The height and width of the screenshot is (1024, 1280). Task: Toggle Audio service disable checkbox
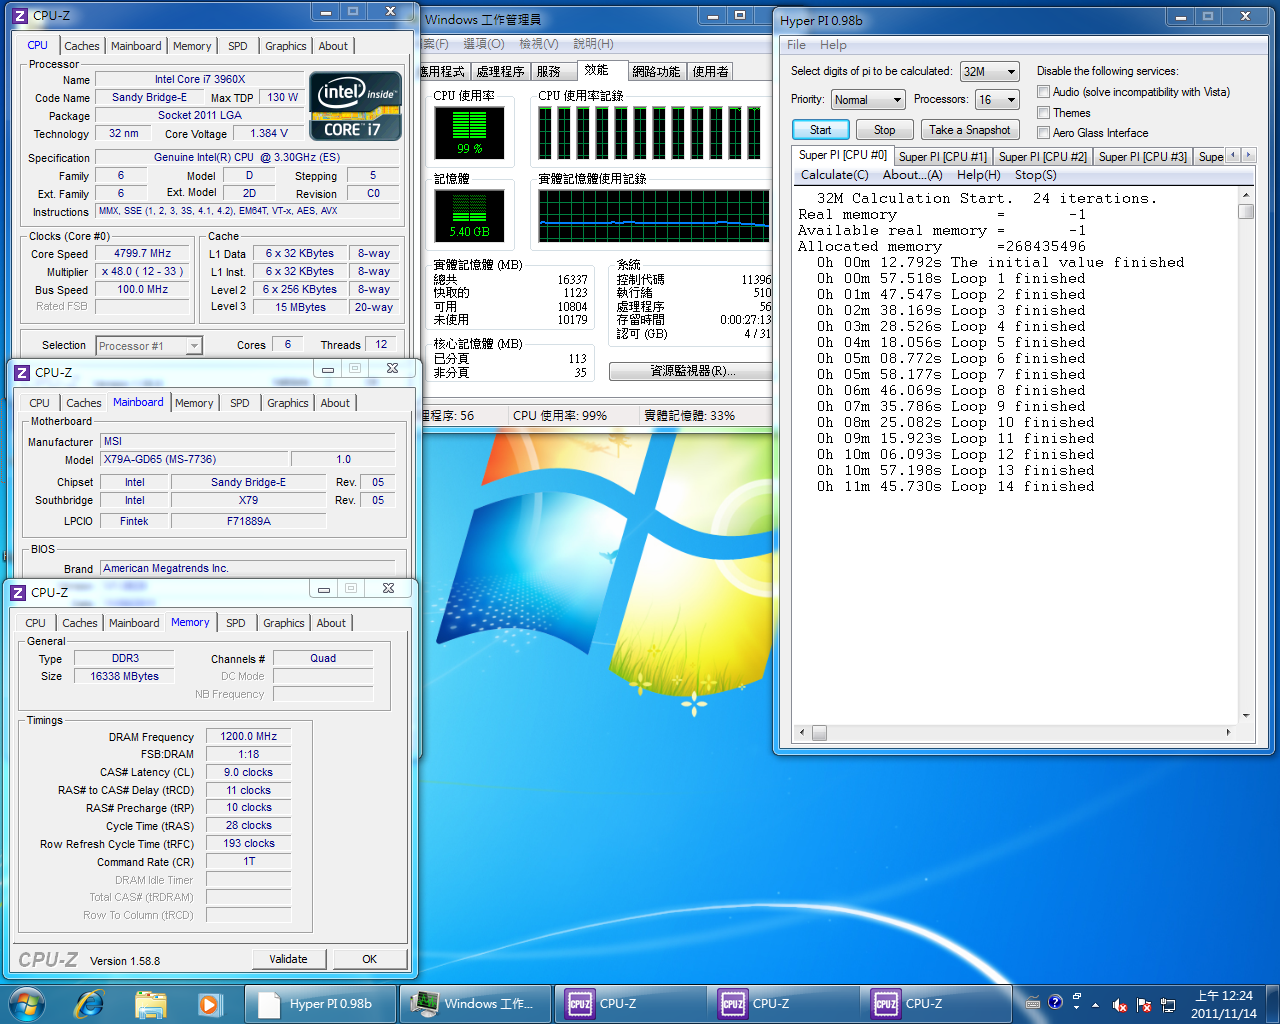1043,92
